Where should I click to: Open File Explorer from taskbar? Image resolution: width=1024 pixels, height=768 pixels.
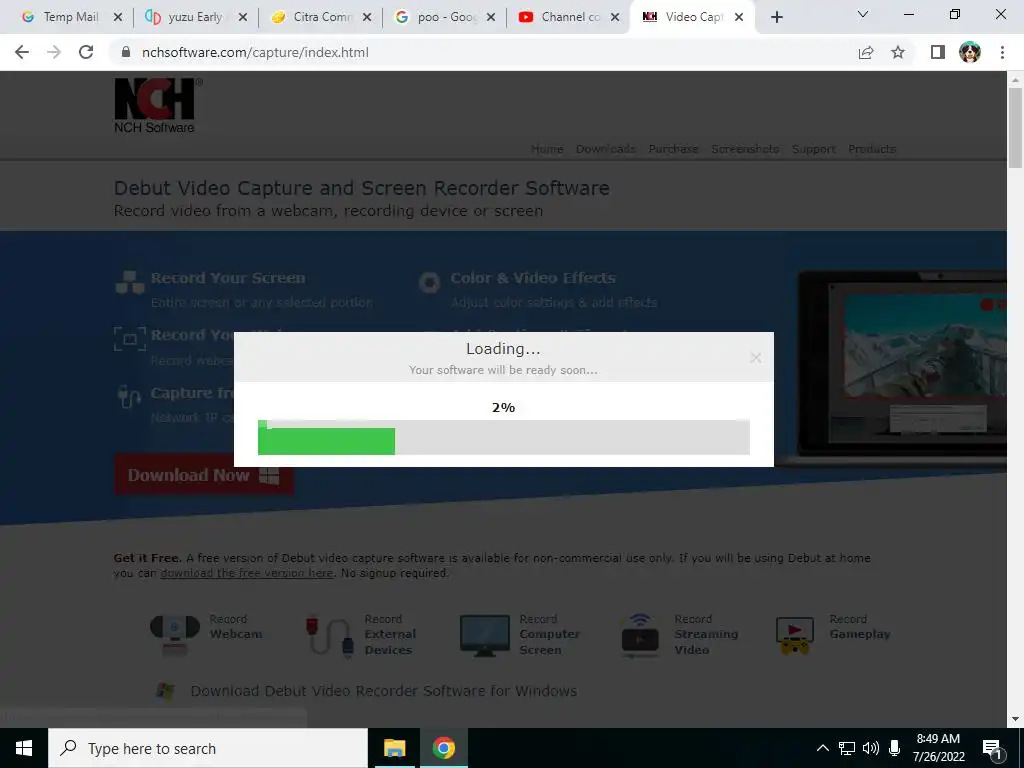pyautogui.click(x=394, y=748)
